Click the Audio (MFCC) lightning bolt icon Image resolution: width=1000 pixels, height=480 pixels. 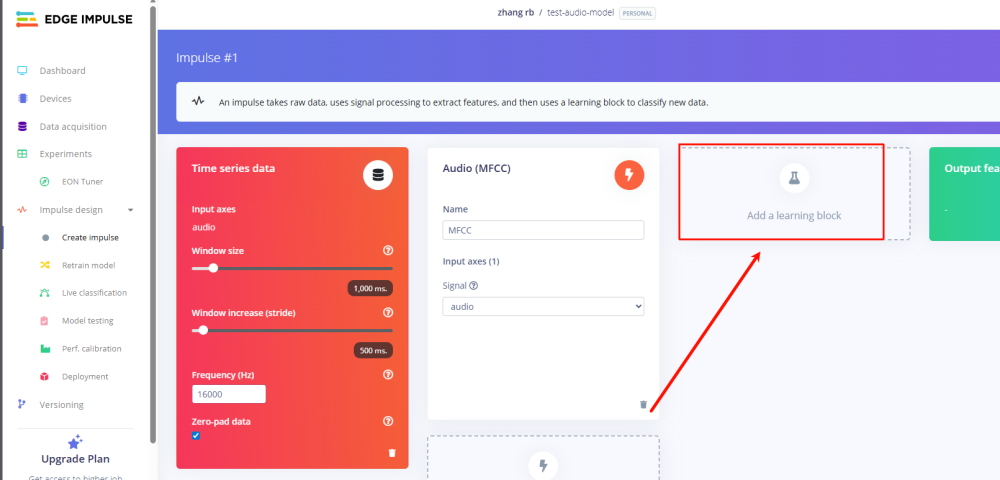coord(629,175)
